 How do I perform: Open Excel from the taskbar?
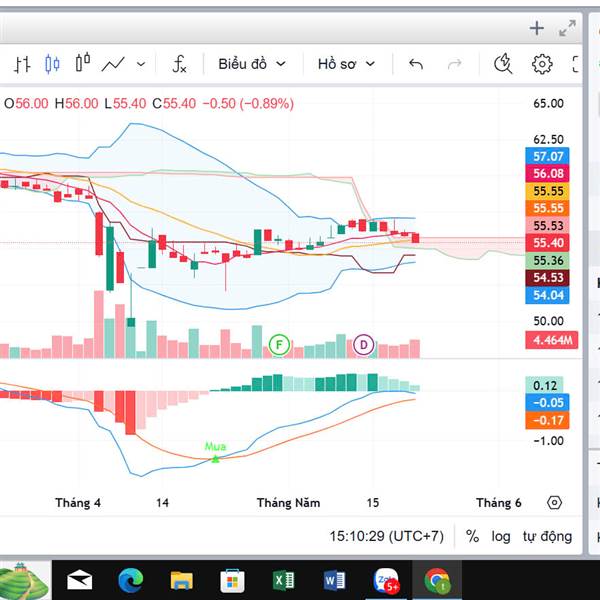click(x=283, y=580)
